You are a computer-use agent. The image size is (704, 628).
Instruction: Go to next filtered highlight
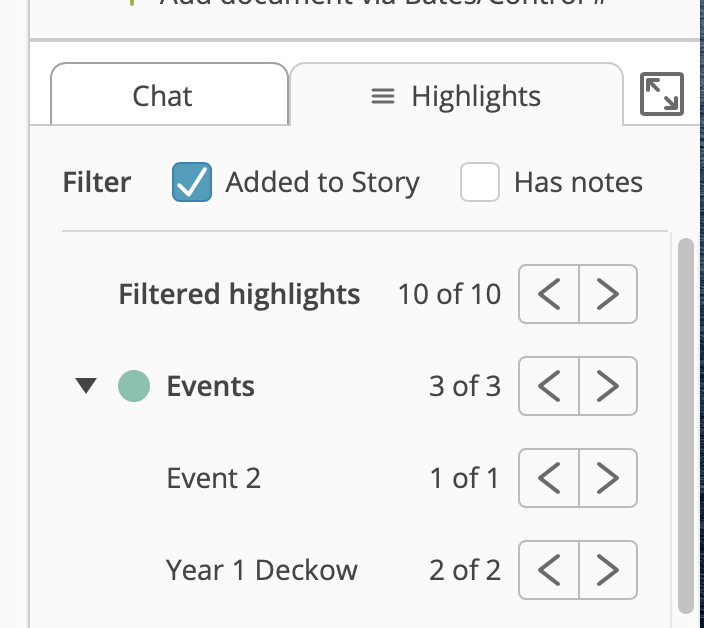[608, 294]
